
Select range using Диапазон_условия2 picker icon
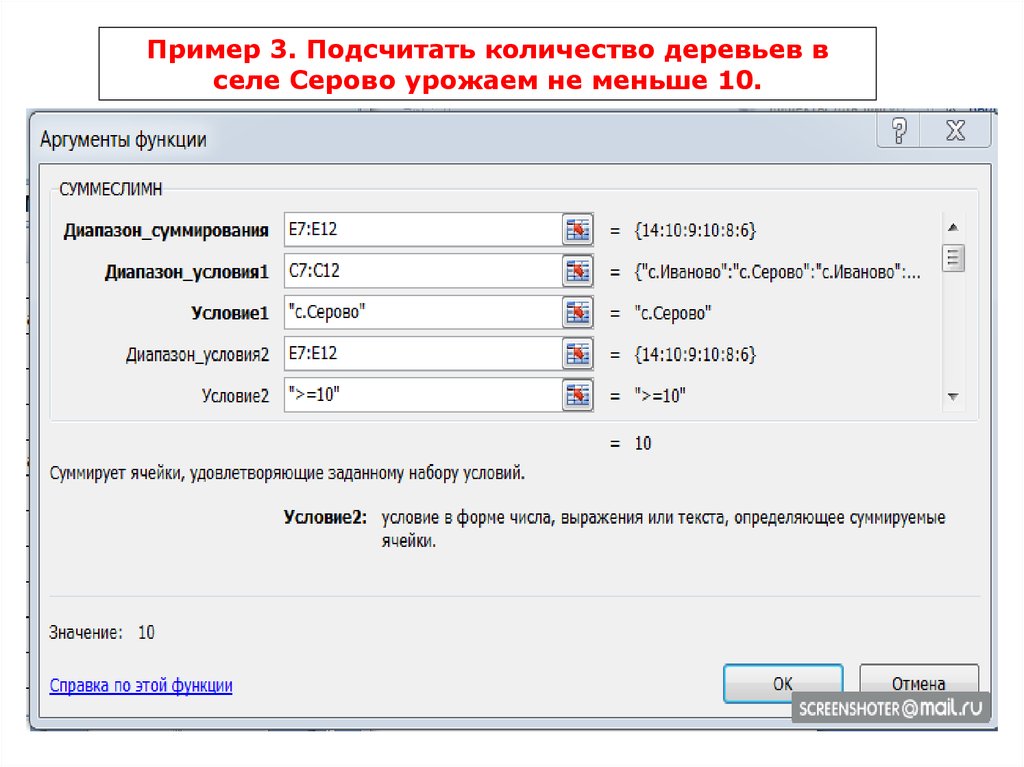click(578, 353)
